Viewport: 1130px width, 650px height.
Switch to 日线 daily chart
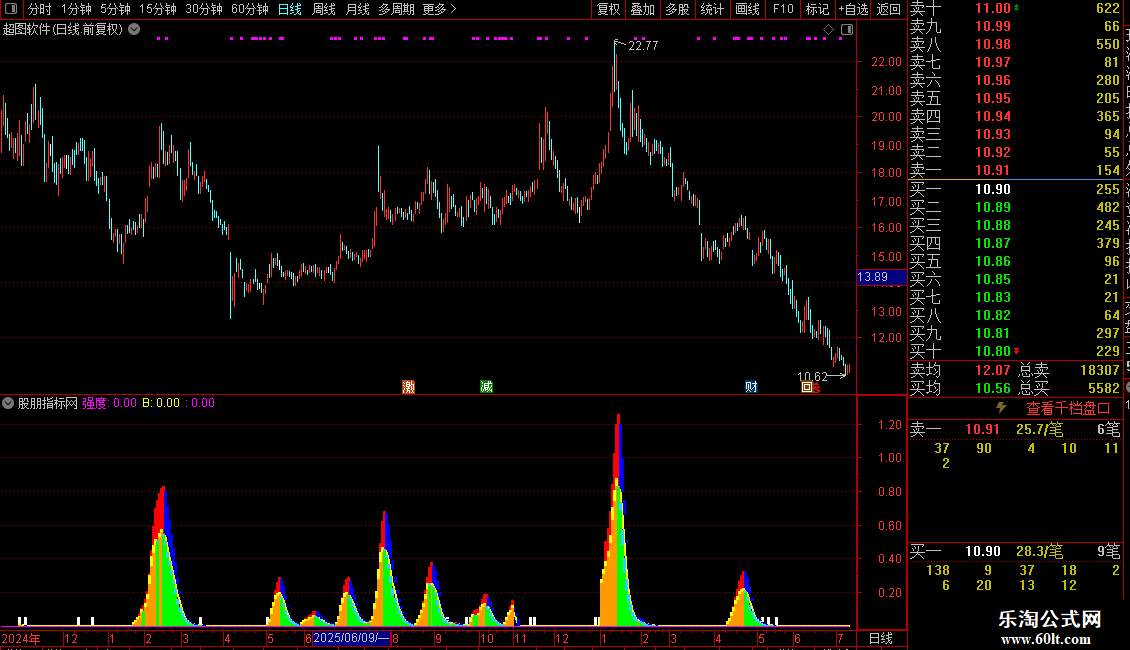[x=290, y=9]
